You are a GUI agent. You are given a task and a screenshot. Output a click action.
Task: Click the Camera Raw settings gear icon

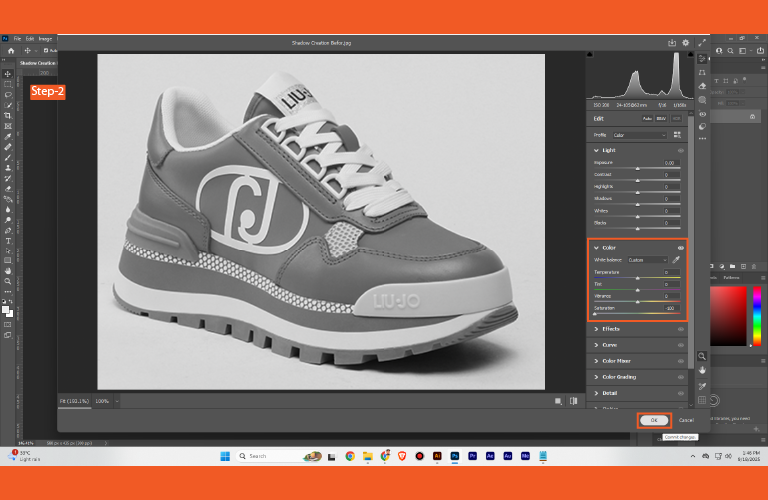687,43
